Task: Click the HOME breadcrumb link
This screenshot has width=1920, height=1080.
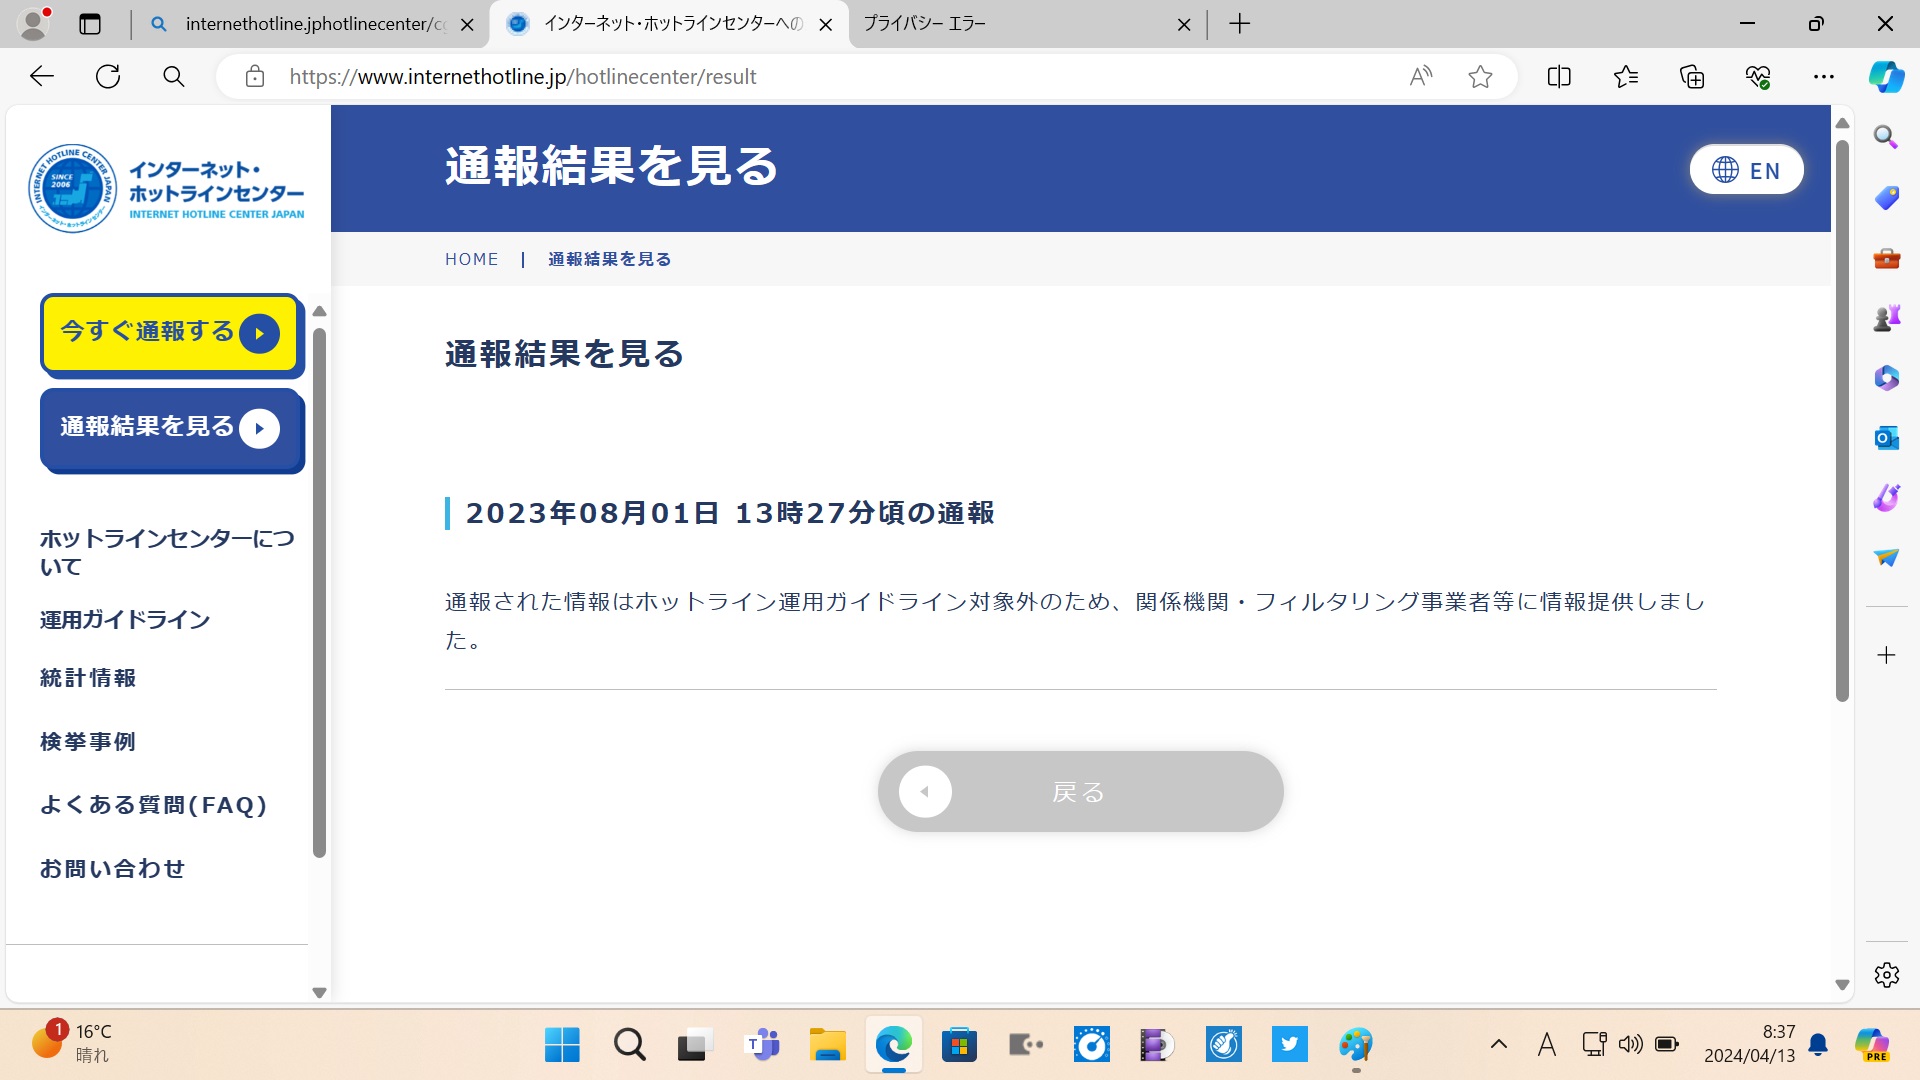Action: 471,259
